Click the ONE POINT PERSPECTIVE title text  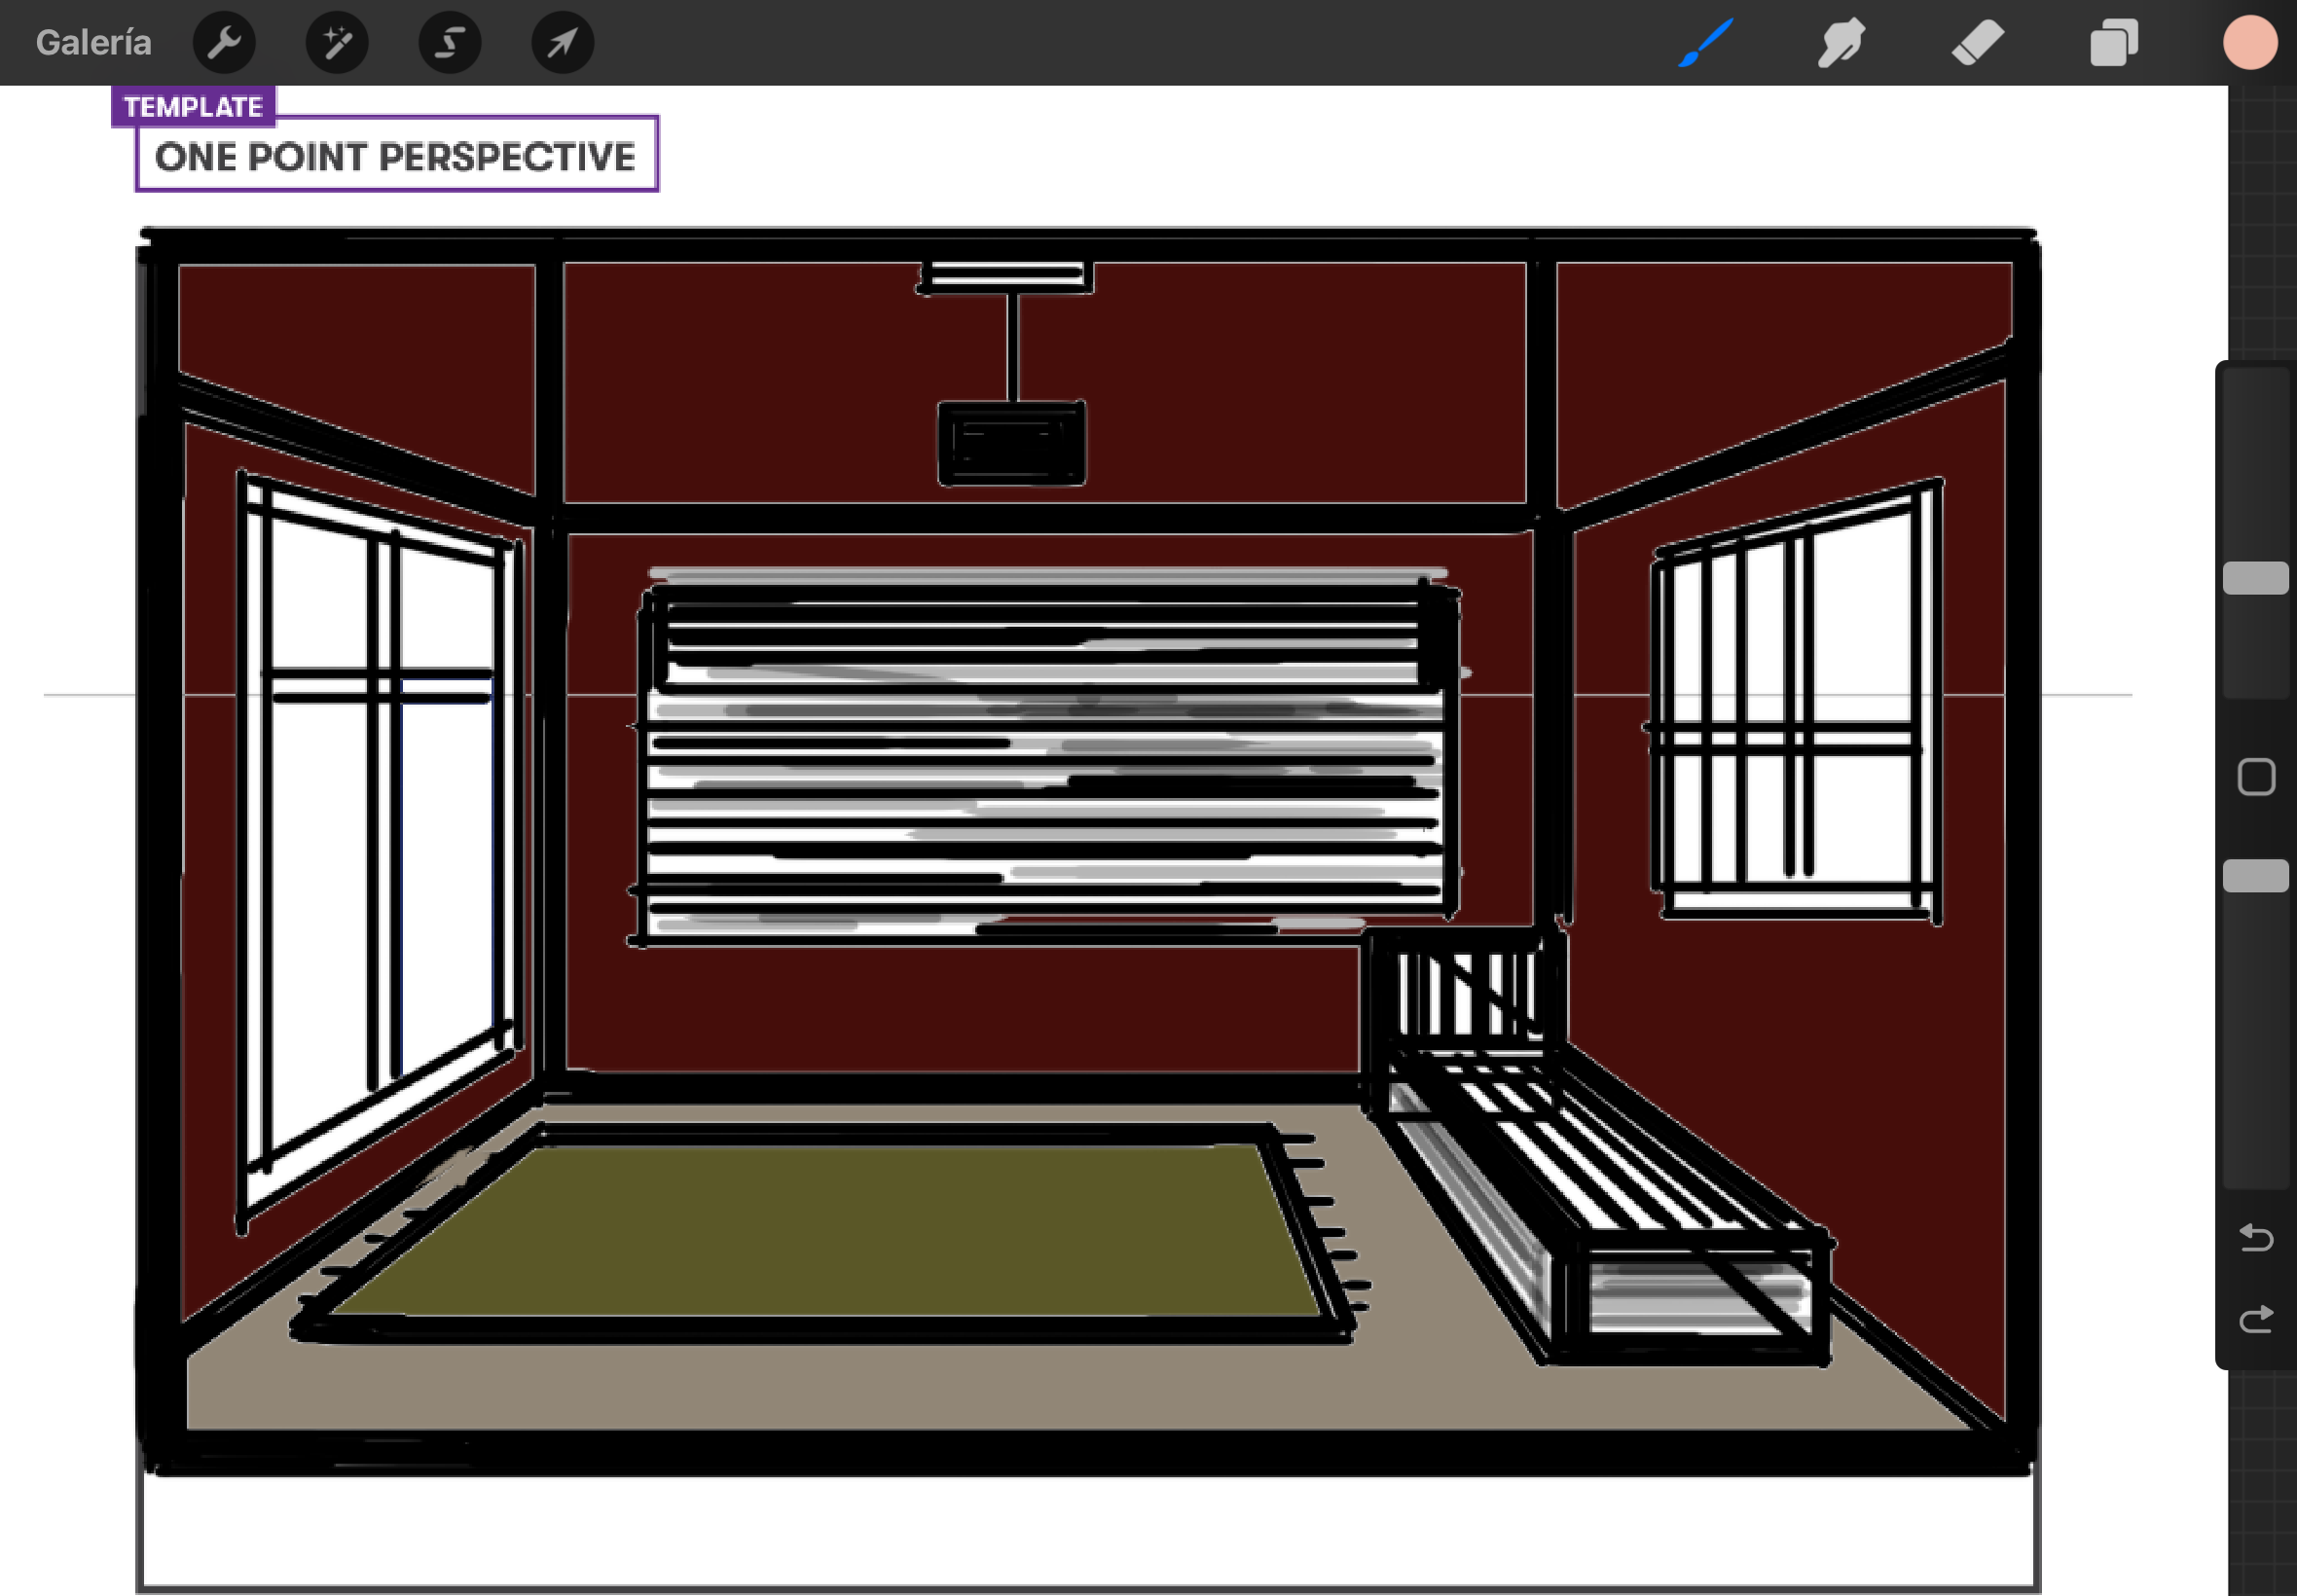coord(395,157)
